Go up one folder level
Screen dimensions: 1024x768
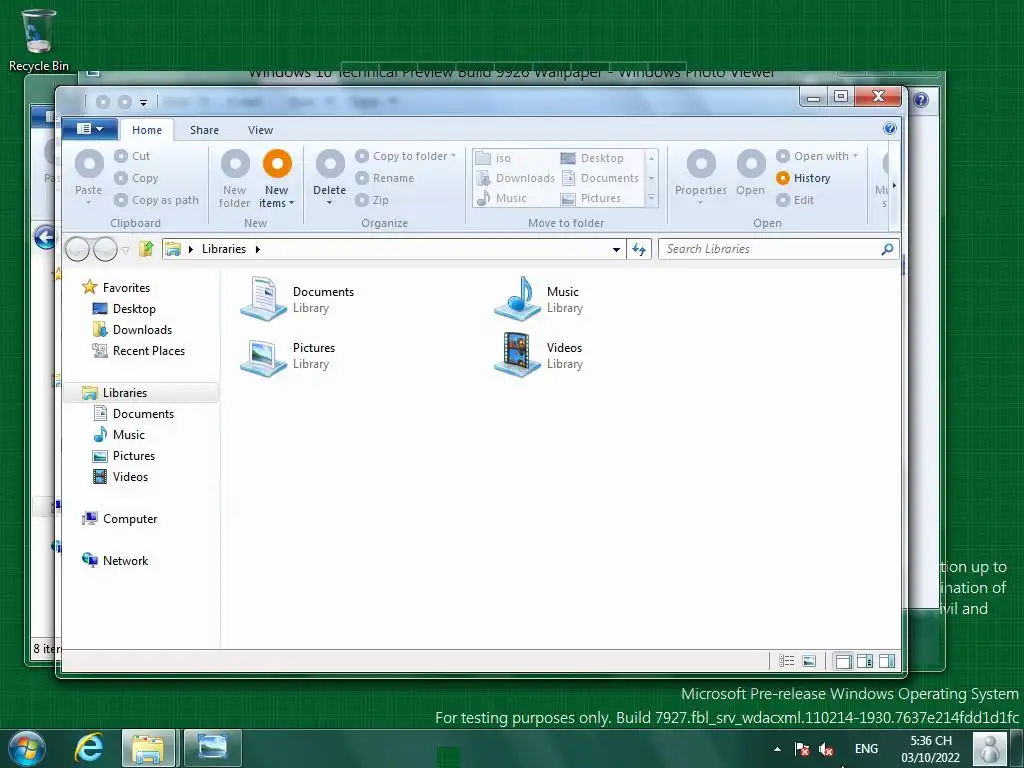(146, 249)
